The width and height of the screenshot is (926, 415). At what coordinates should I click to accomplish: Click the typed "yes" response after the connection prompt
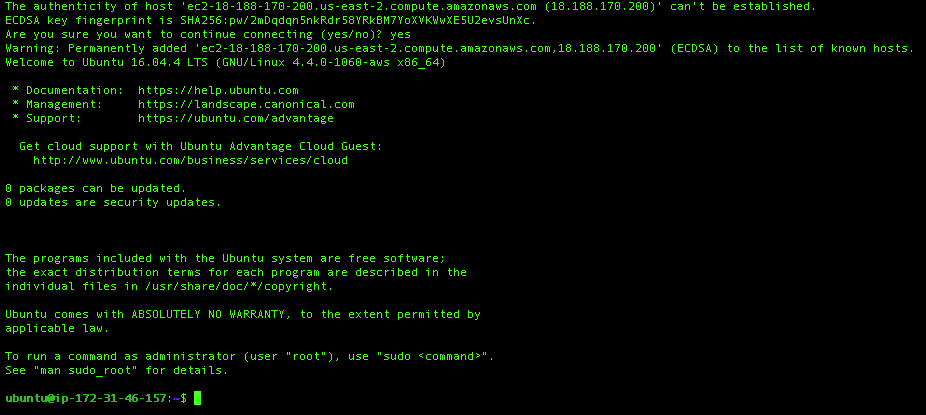(400, 34)
